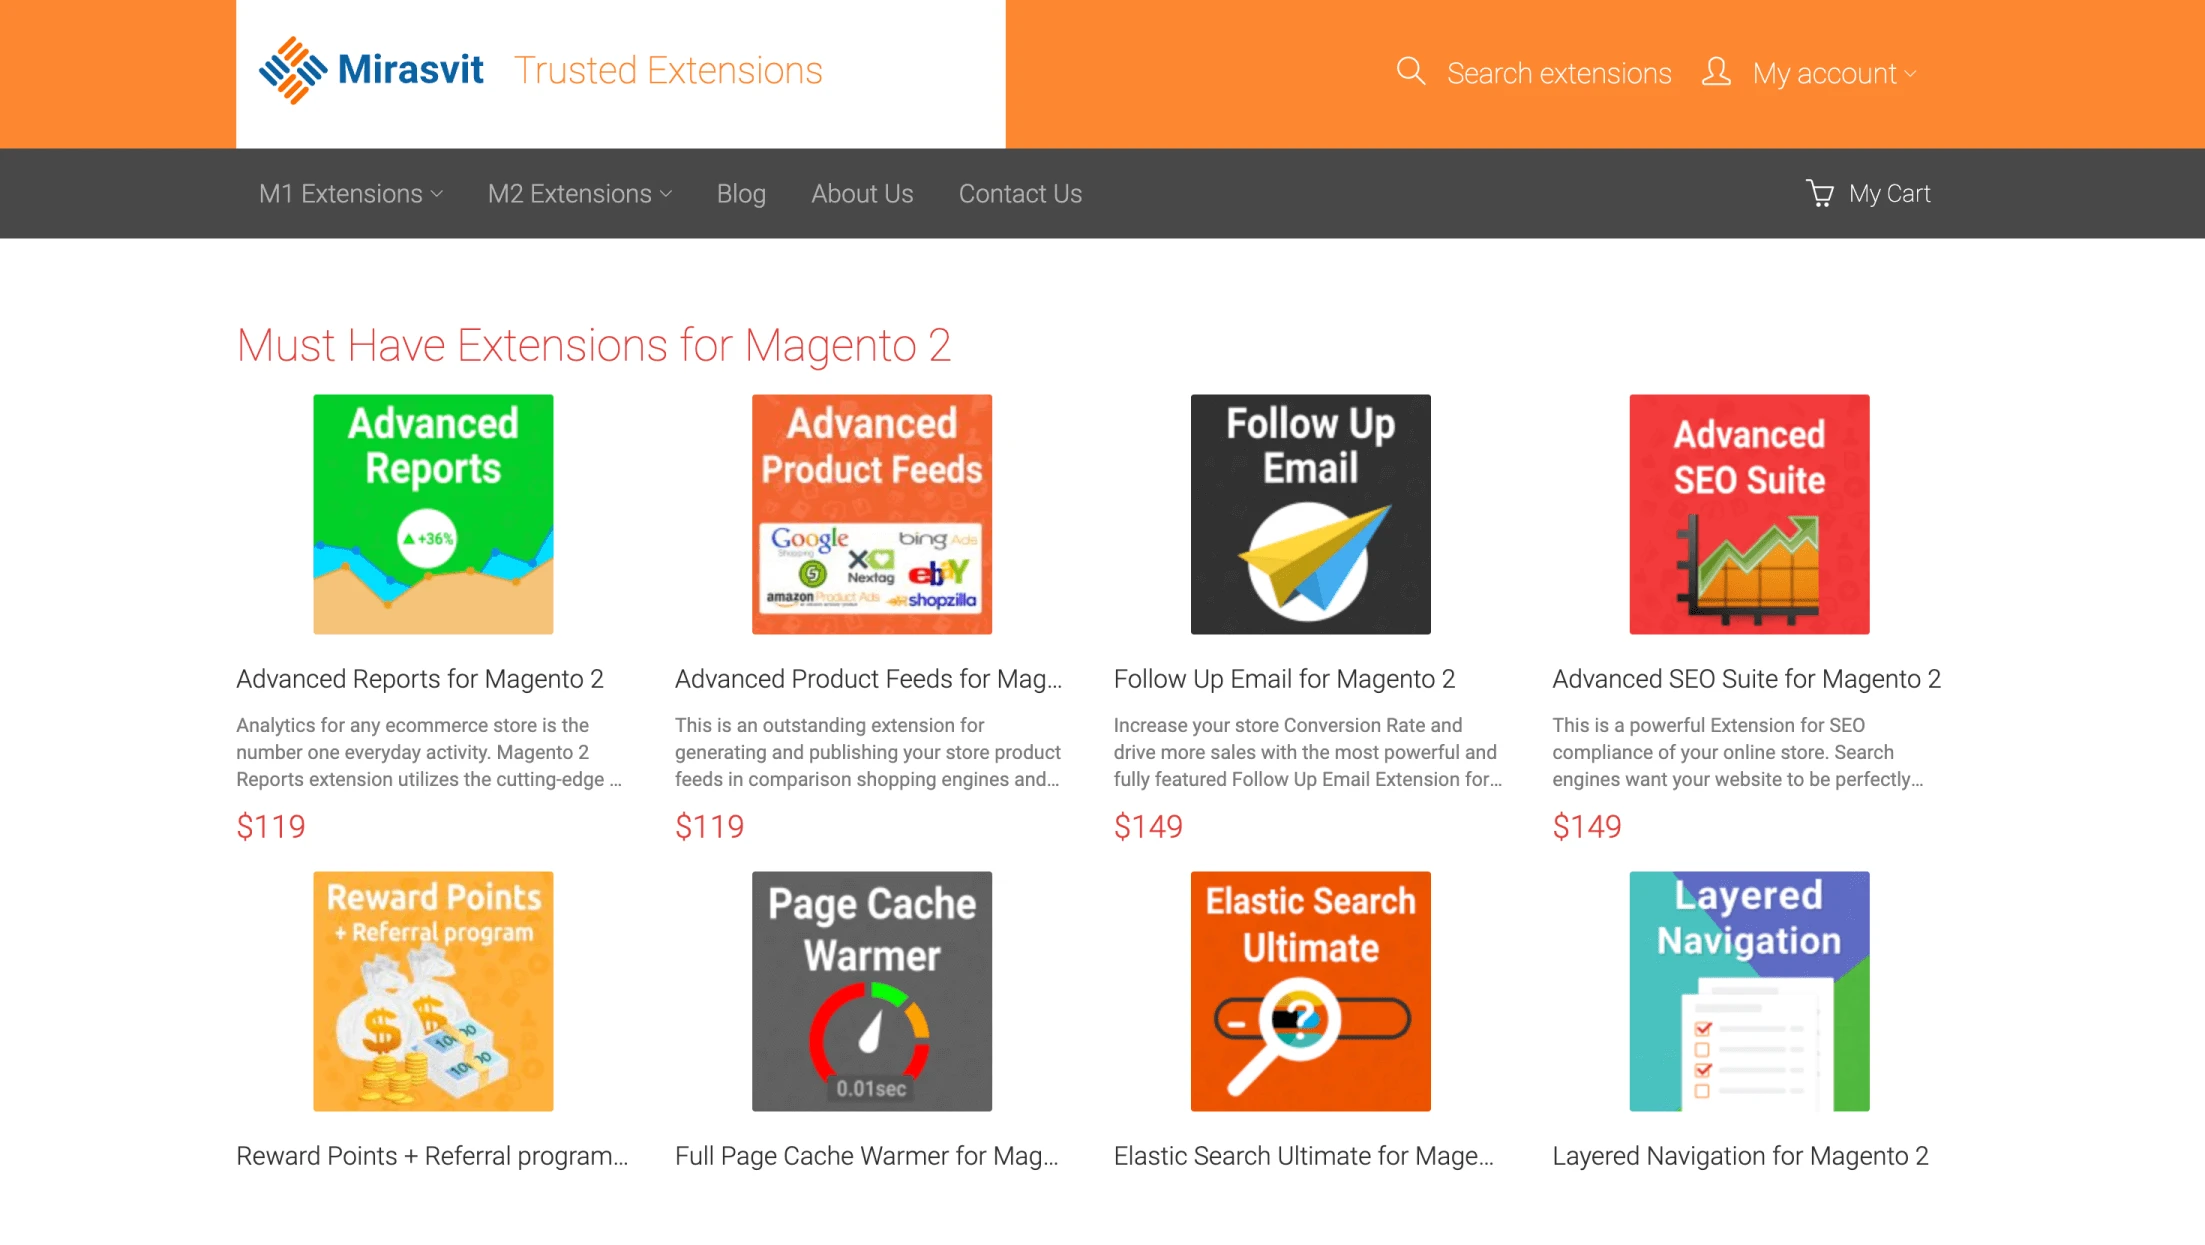Select the Advanced Reports product image

coord(432,514)
